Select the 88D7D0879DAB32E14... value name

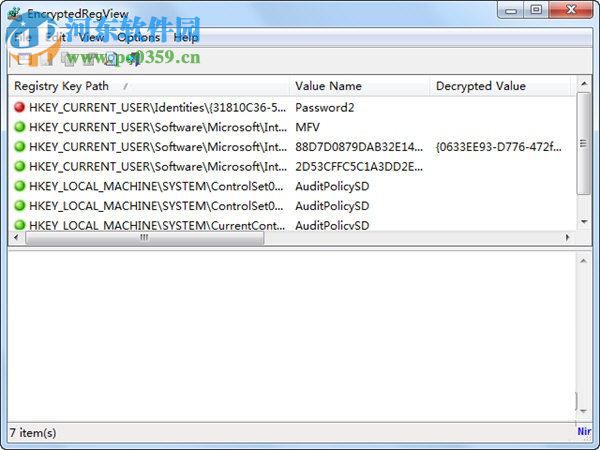point(359,147)
